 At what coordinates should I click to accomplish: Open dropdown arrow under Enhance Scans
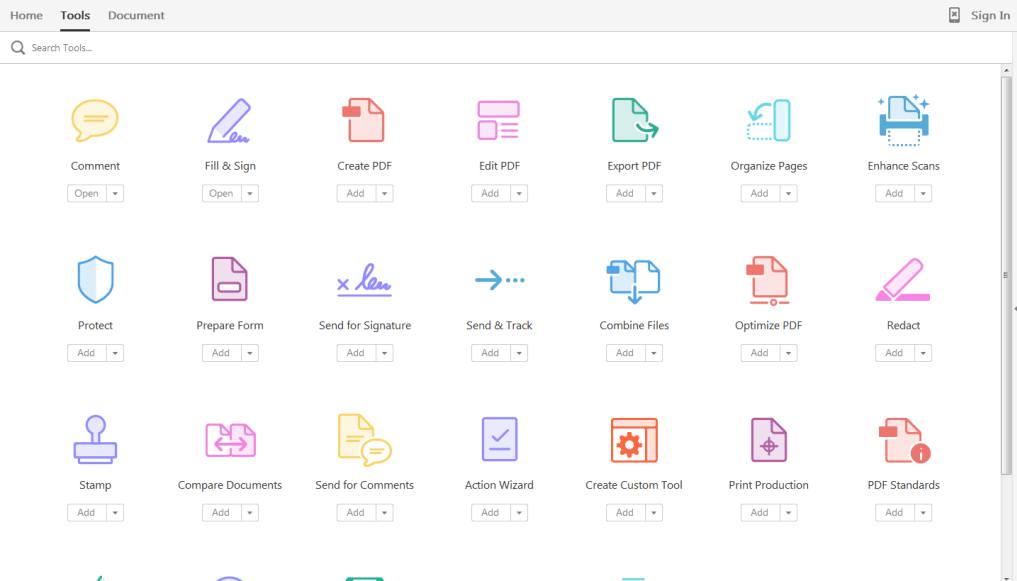click(x=923, y=193)
